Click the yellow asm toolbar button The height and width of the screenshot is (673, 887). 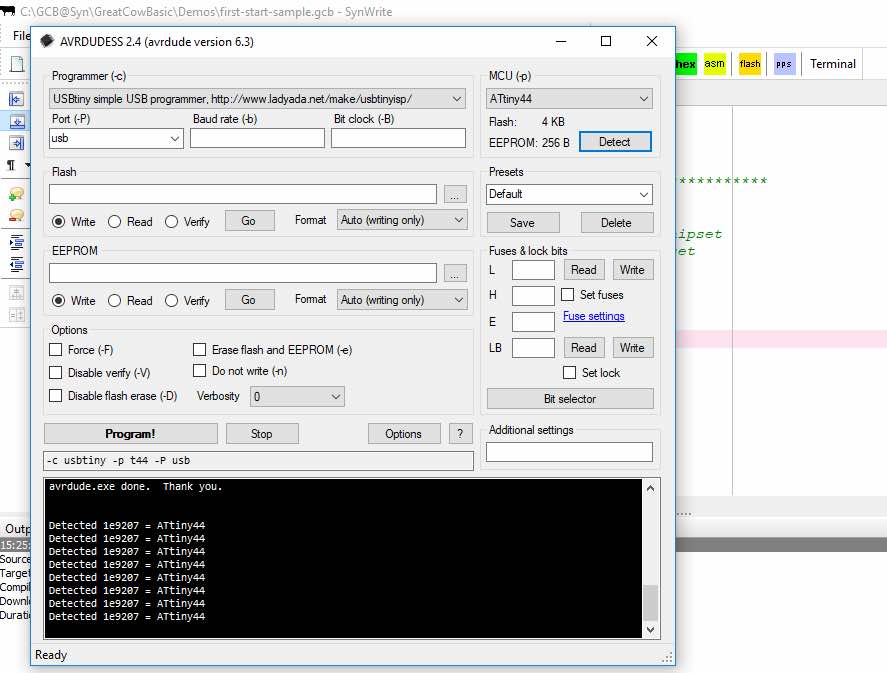click(x=714, y=64)
